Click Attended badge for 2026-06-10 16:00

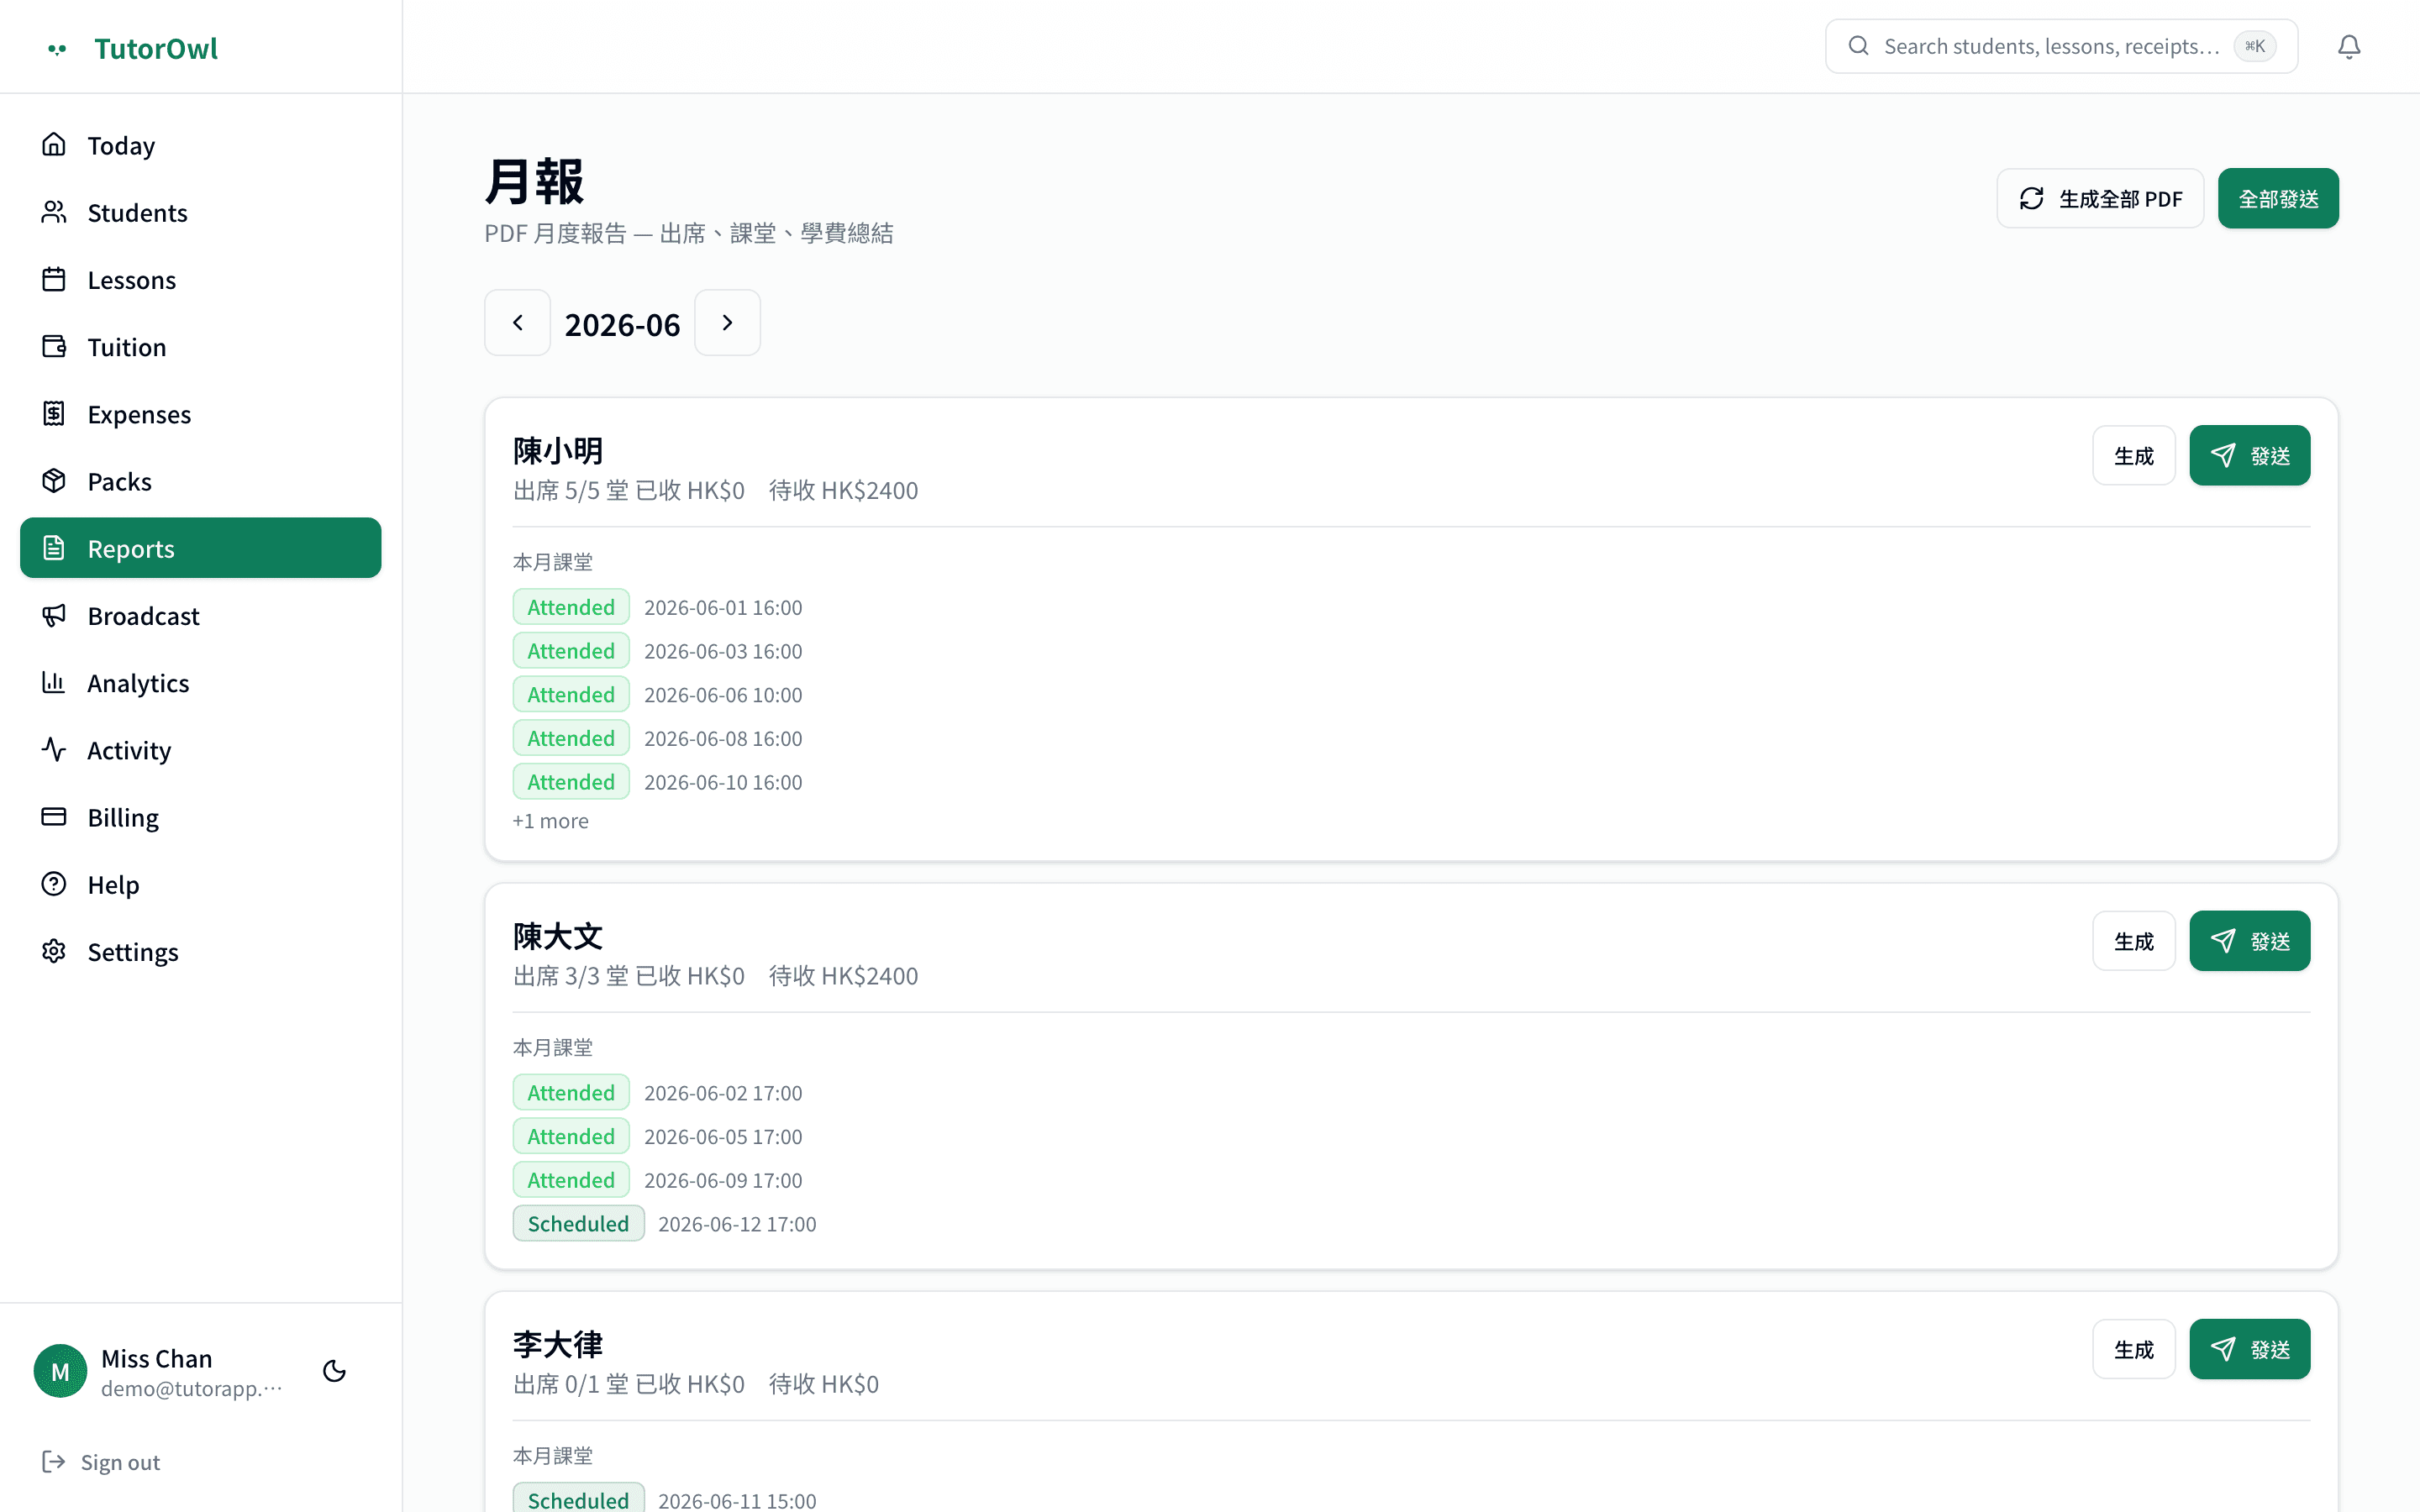click(571, 781)
